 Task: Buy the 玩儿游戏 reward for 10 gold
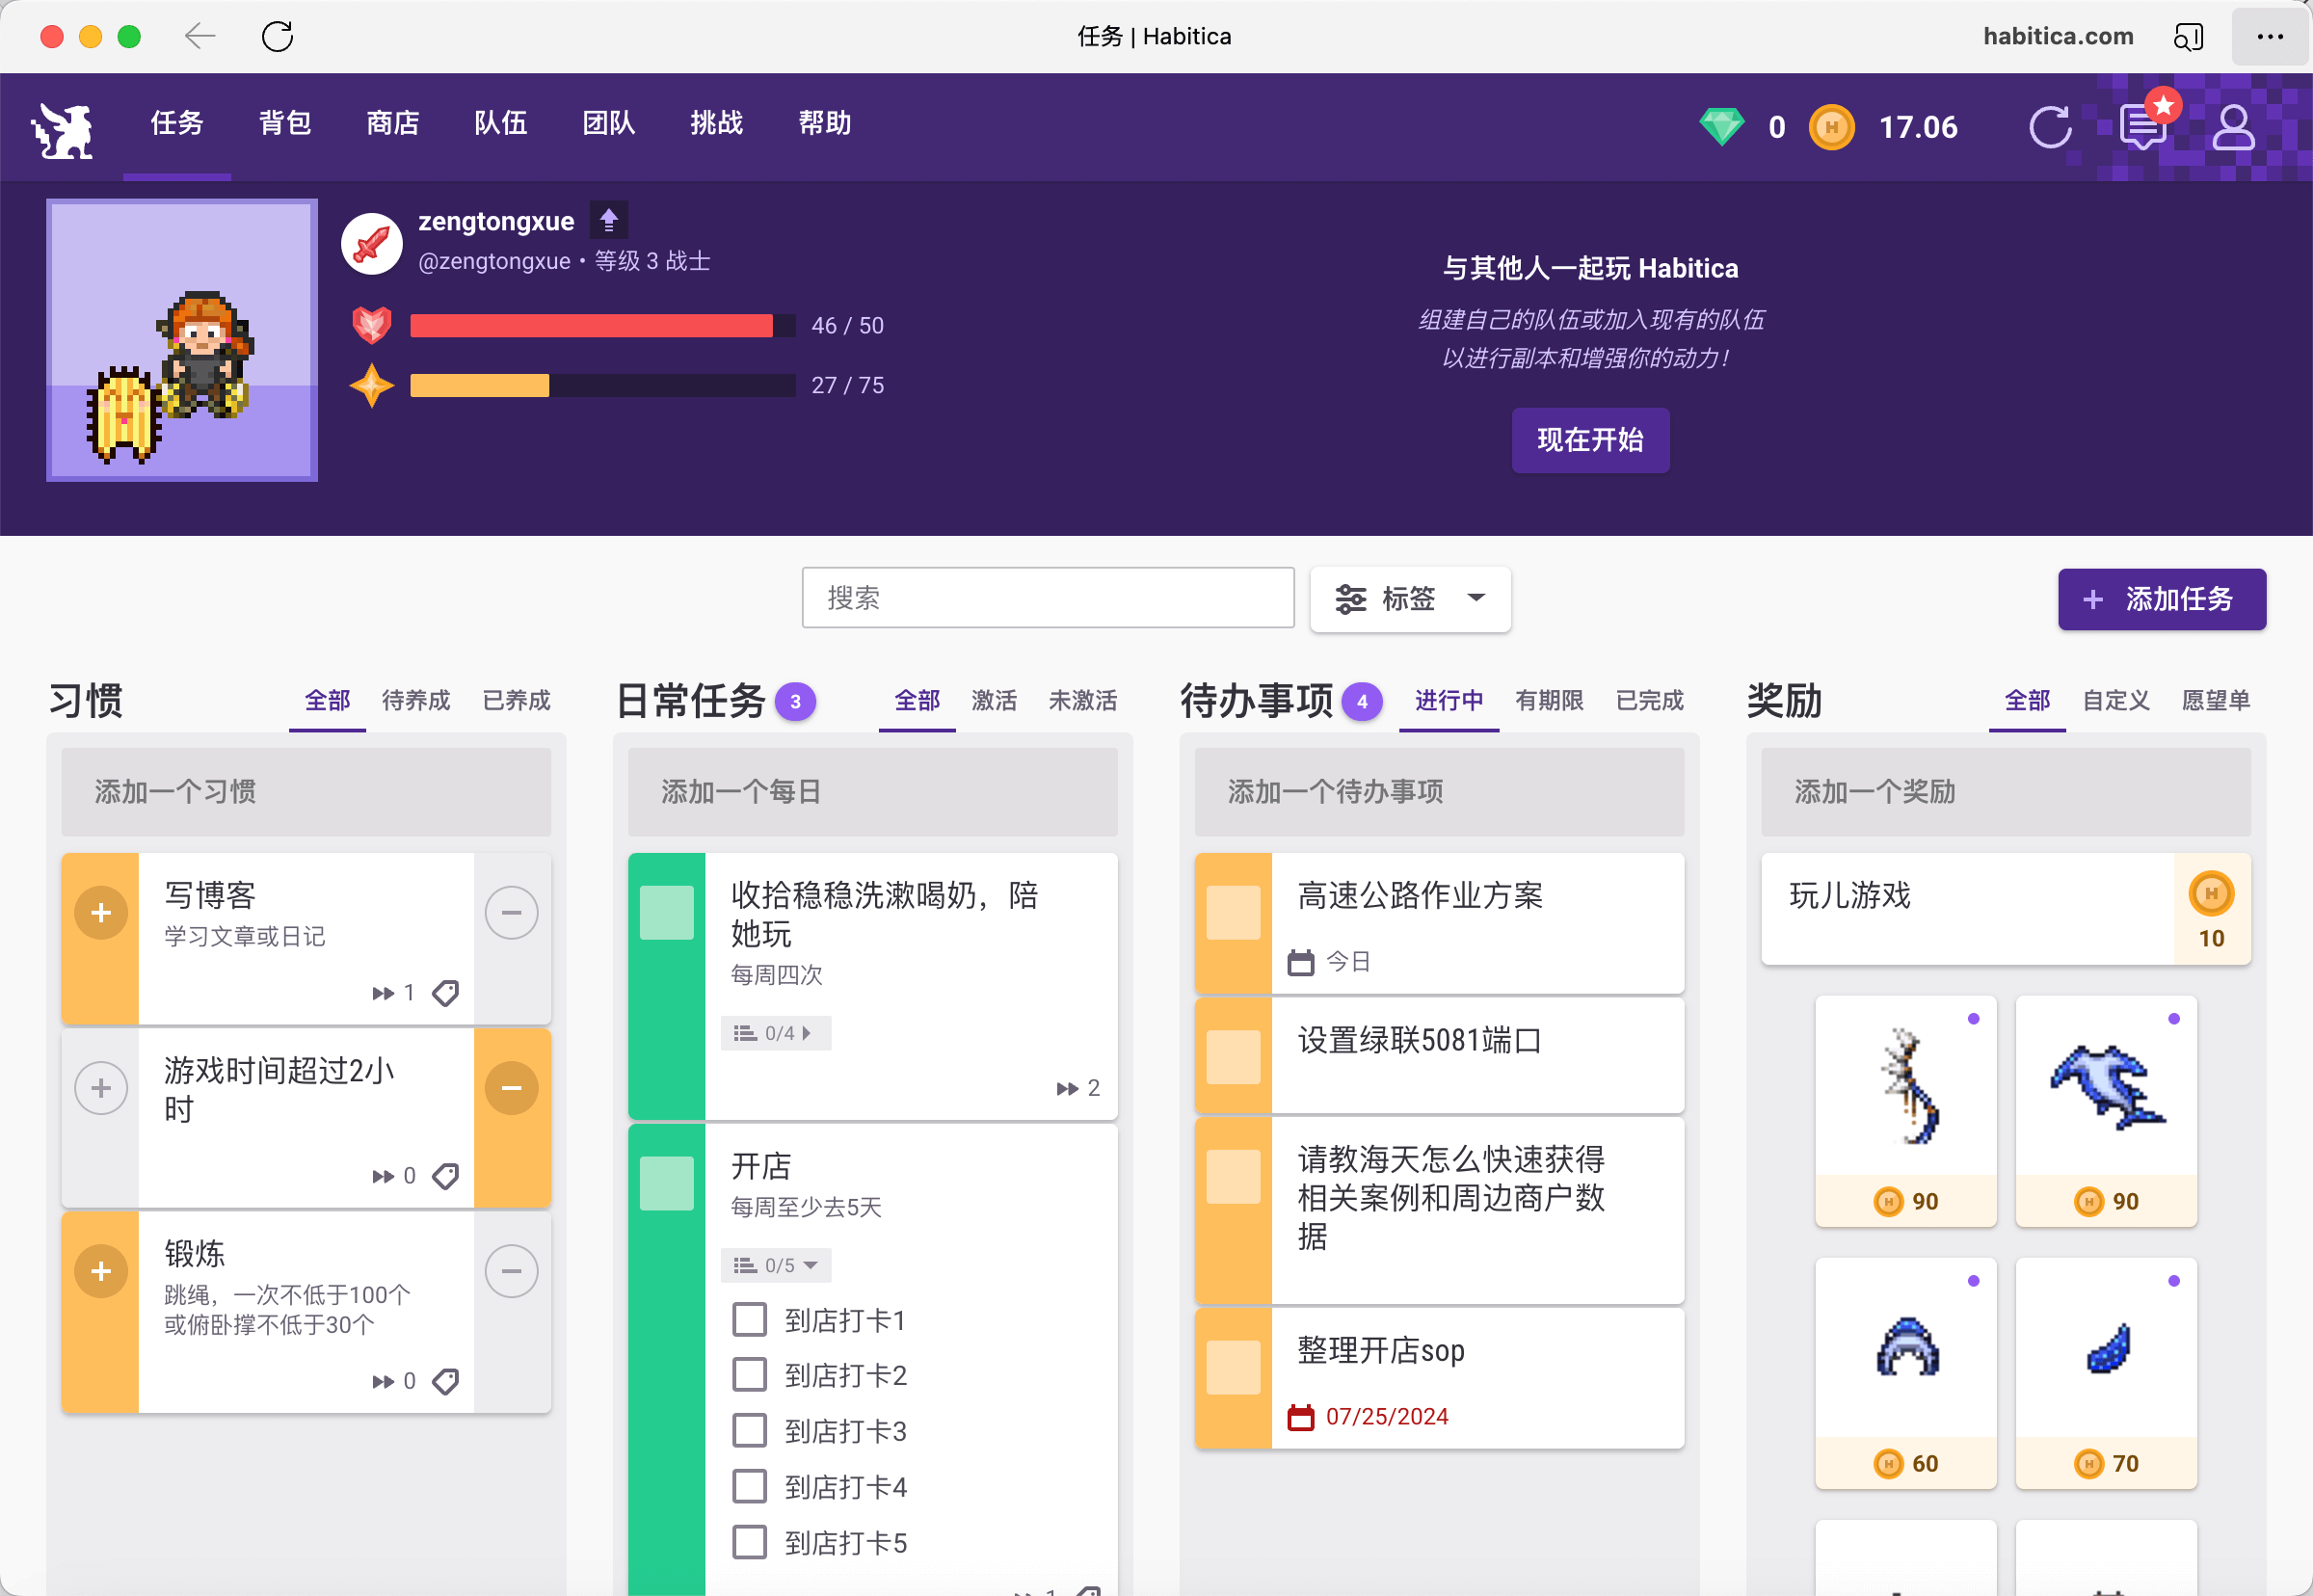tap(2211, 908)
